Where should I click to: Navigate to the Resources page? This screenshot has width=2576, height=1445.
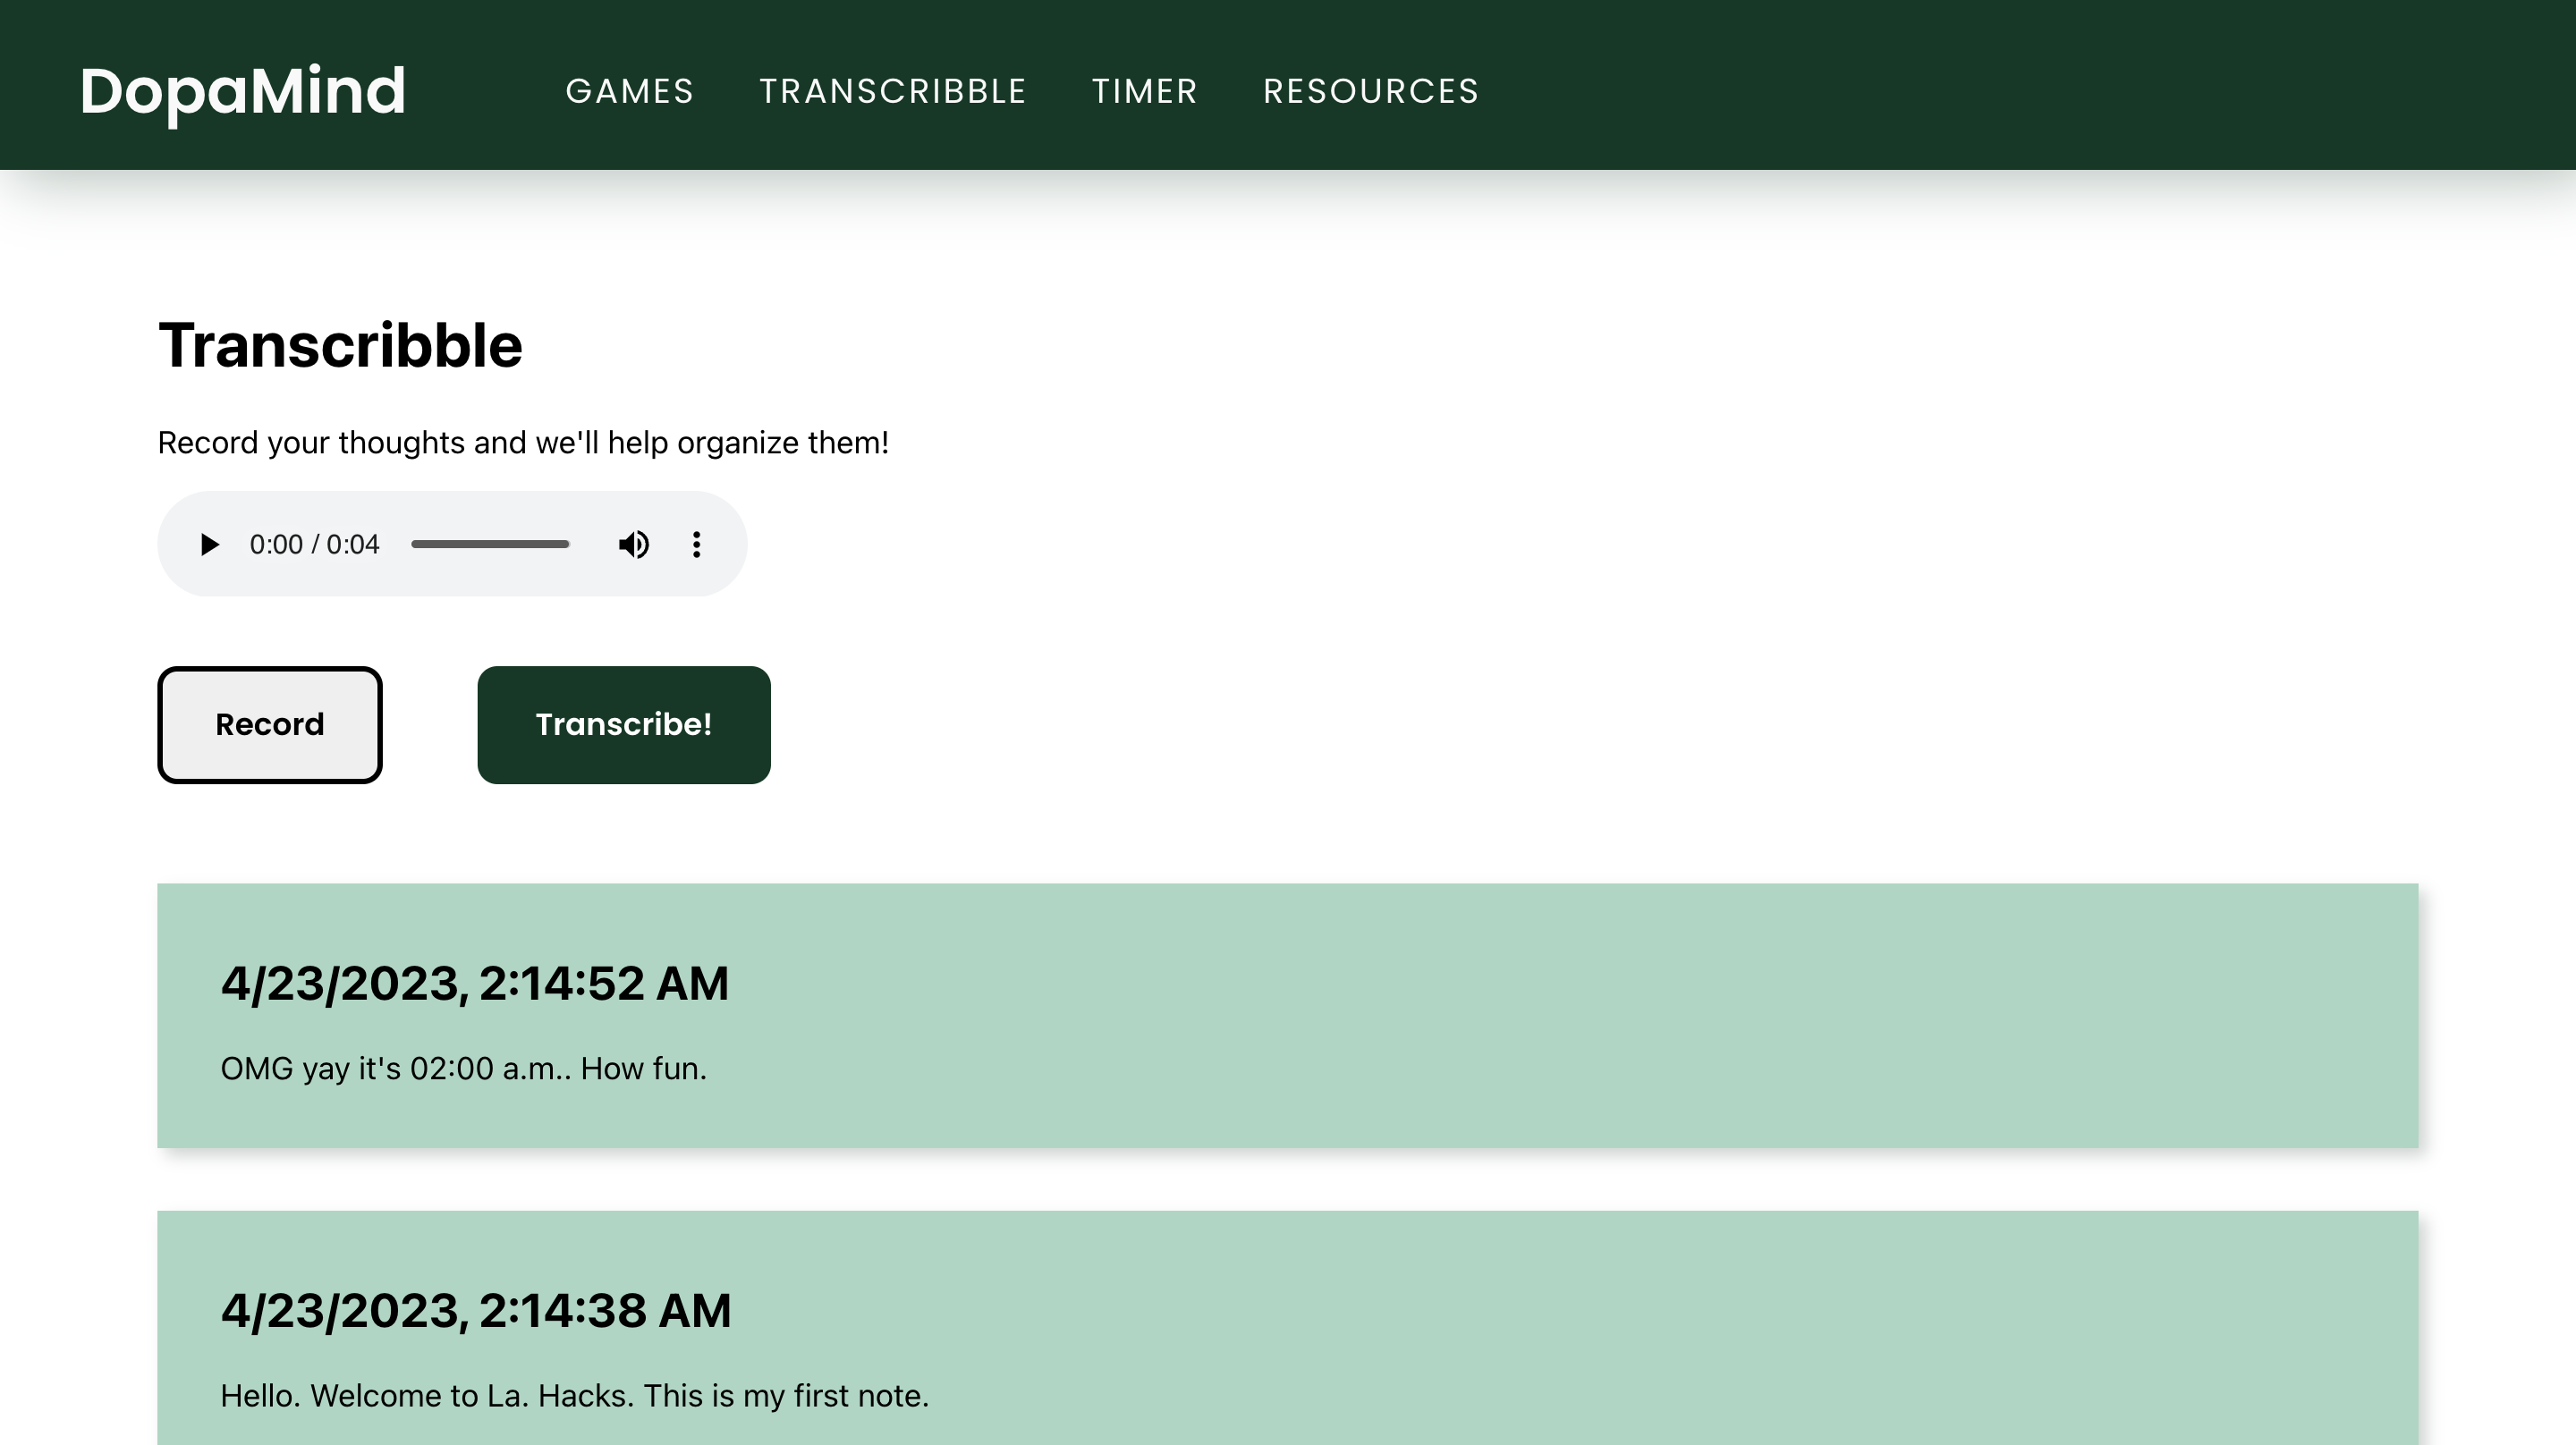click(x=1370, y=91)
